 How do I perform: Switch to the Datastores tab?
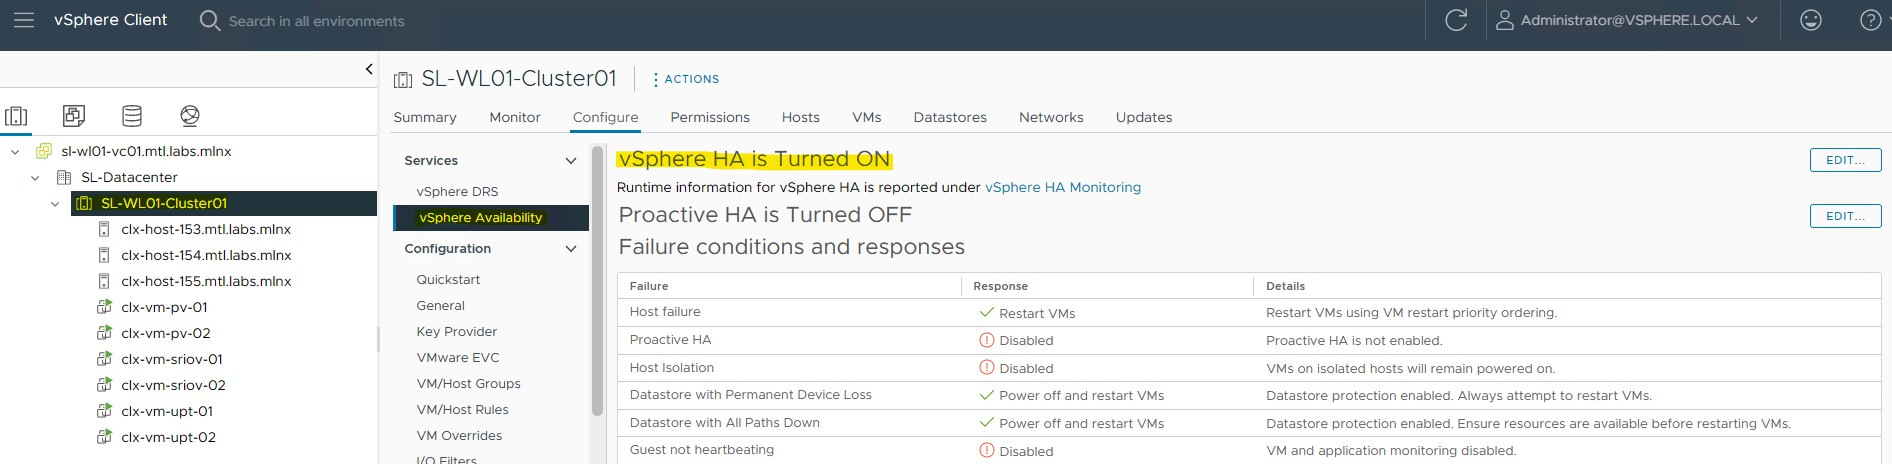[x=950, y=117]
